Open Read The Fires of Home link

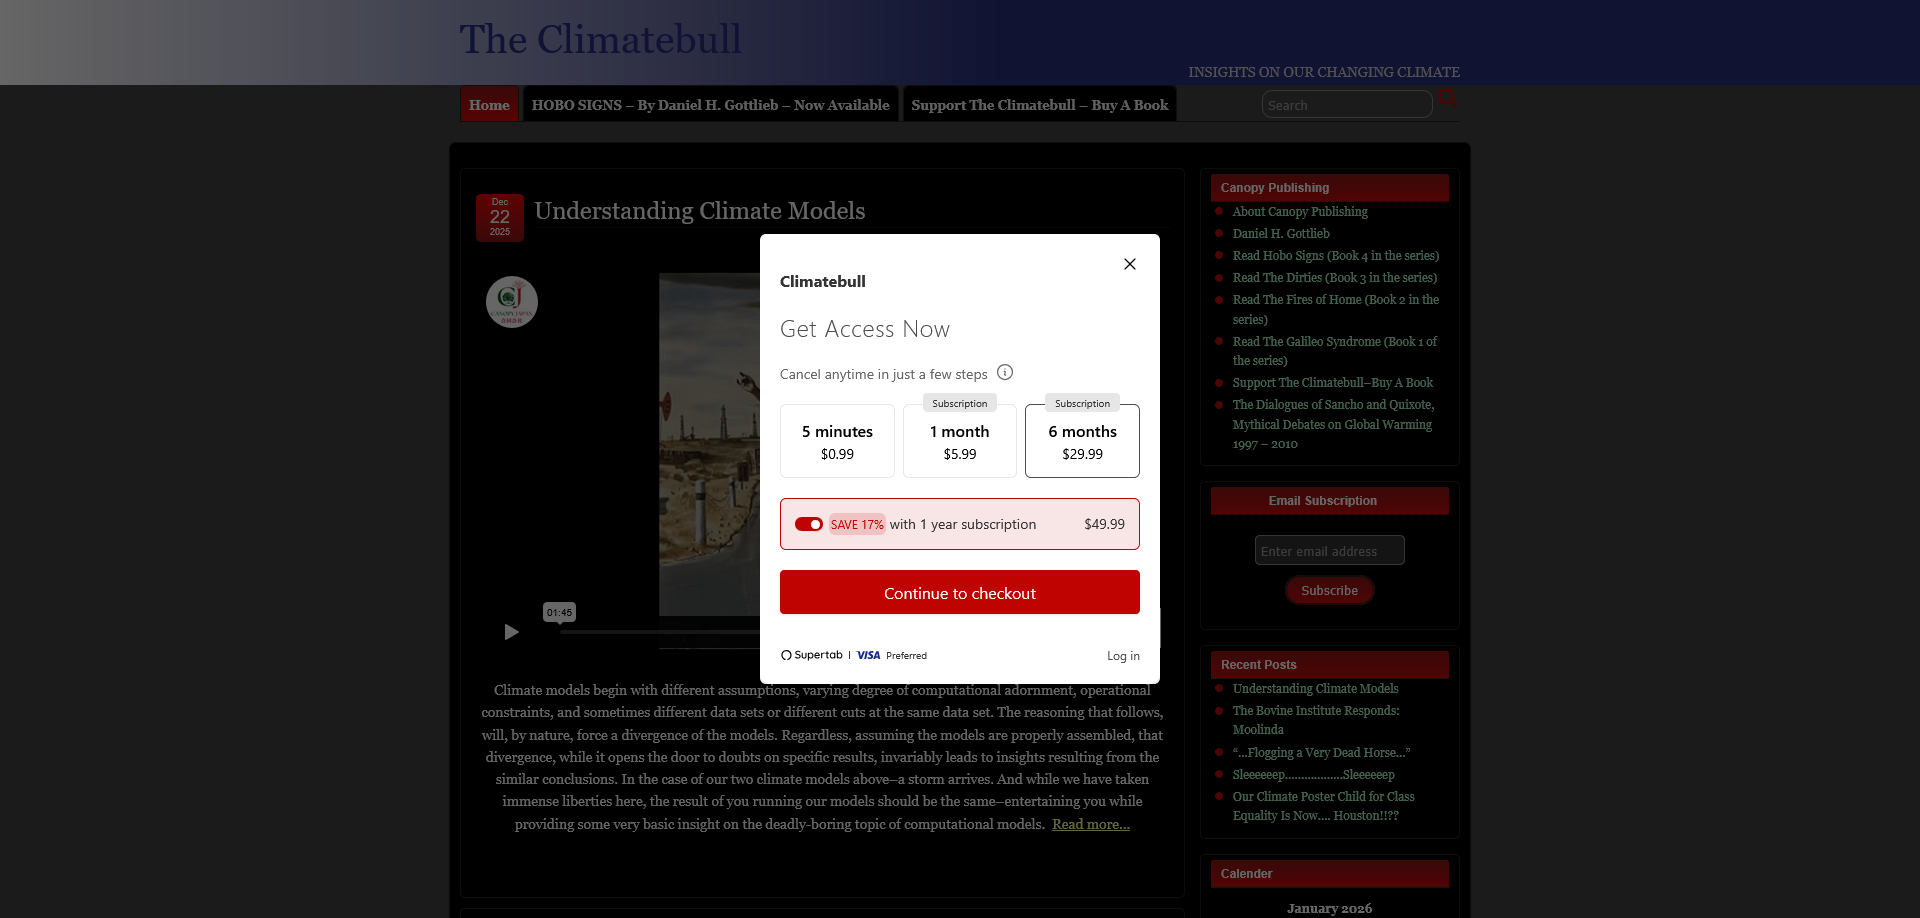click(x=1336, y=310)
